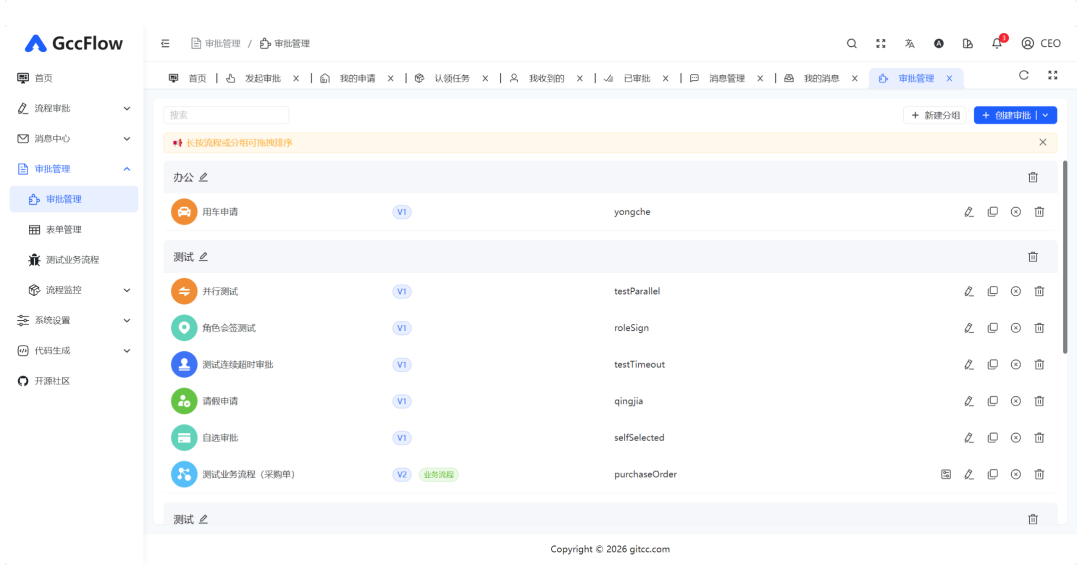Select the testTimeout key text
Viewport: 1080px width, 575px height.
[x=639, y=364]
